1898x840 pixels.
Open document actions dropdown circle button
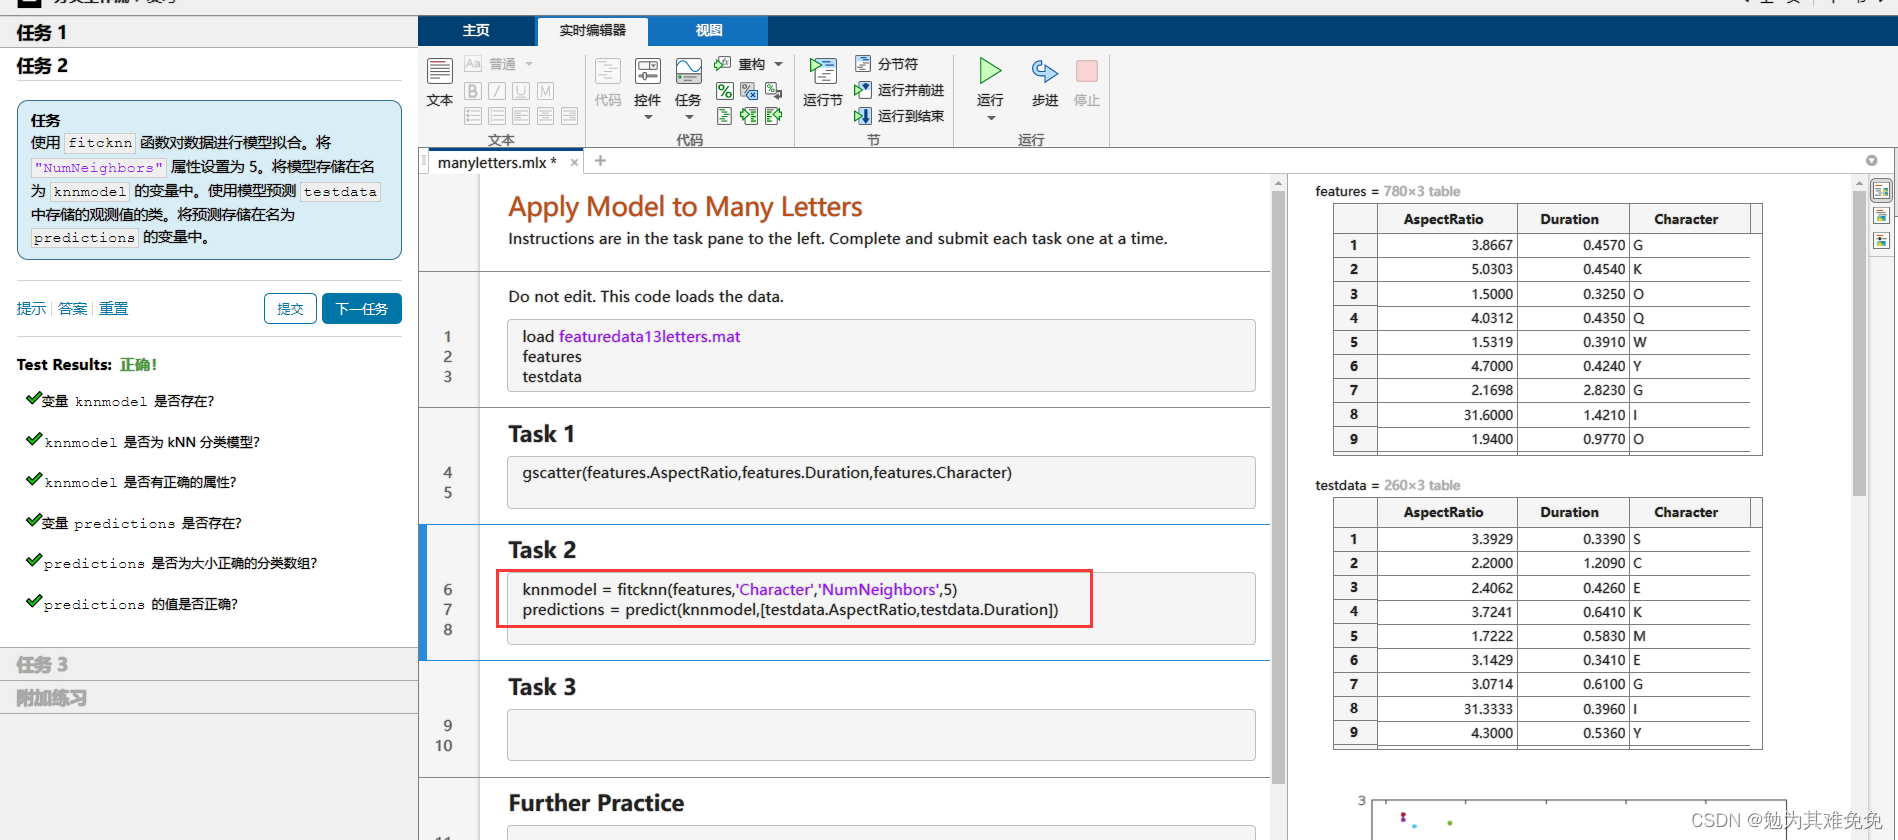1871,161
